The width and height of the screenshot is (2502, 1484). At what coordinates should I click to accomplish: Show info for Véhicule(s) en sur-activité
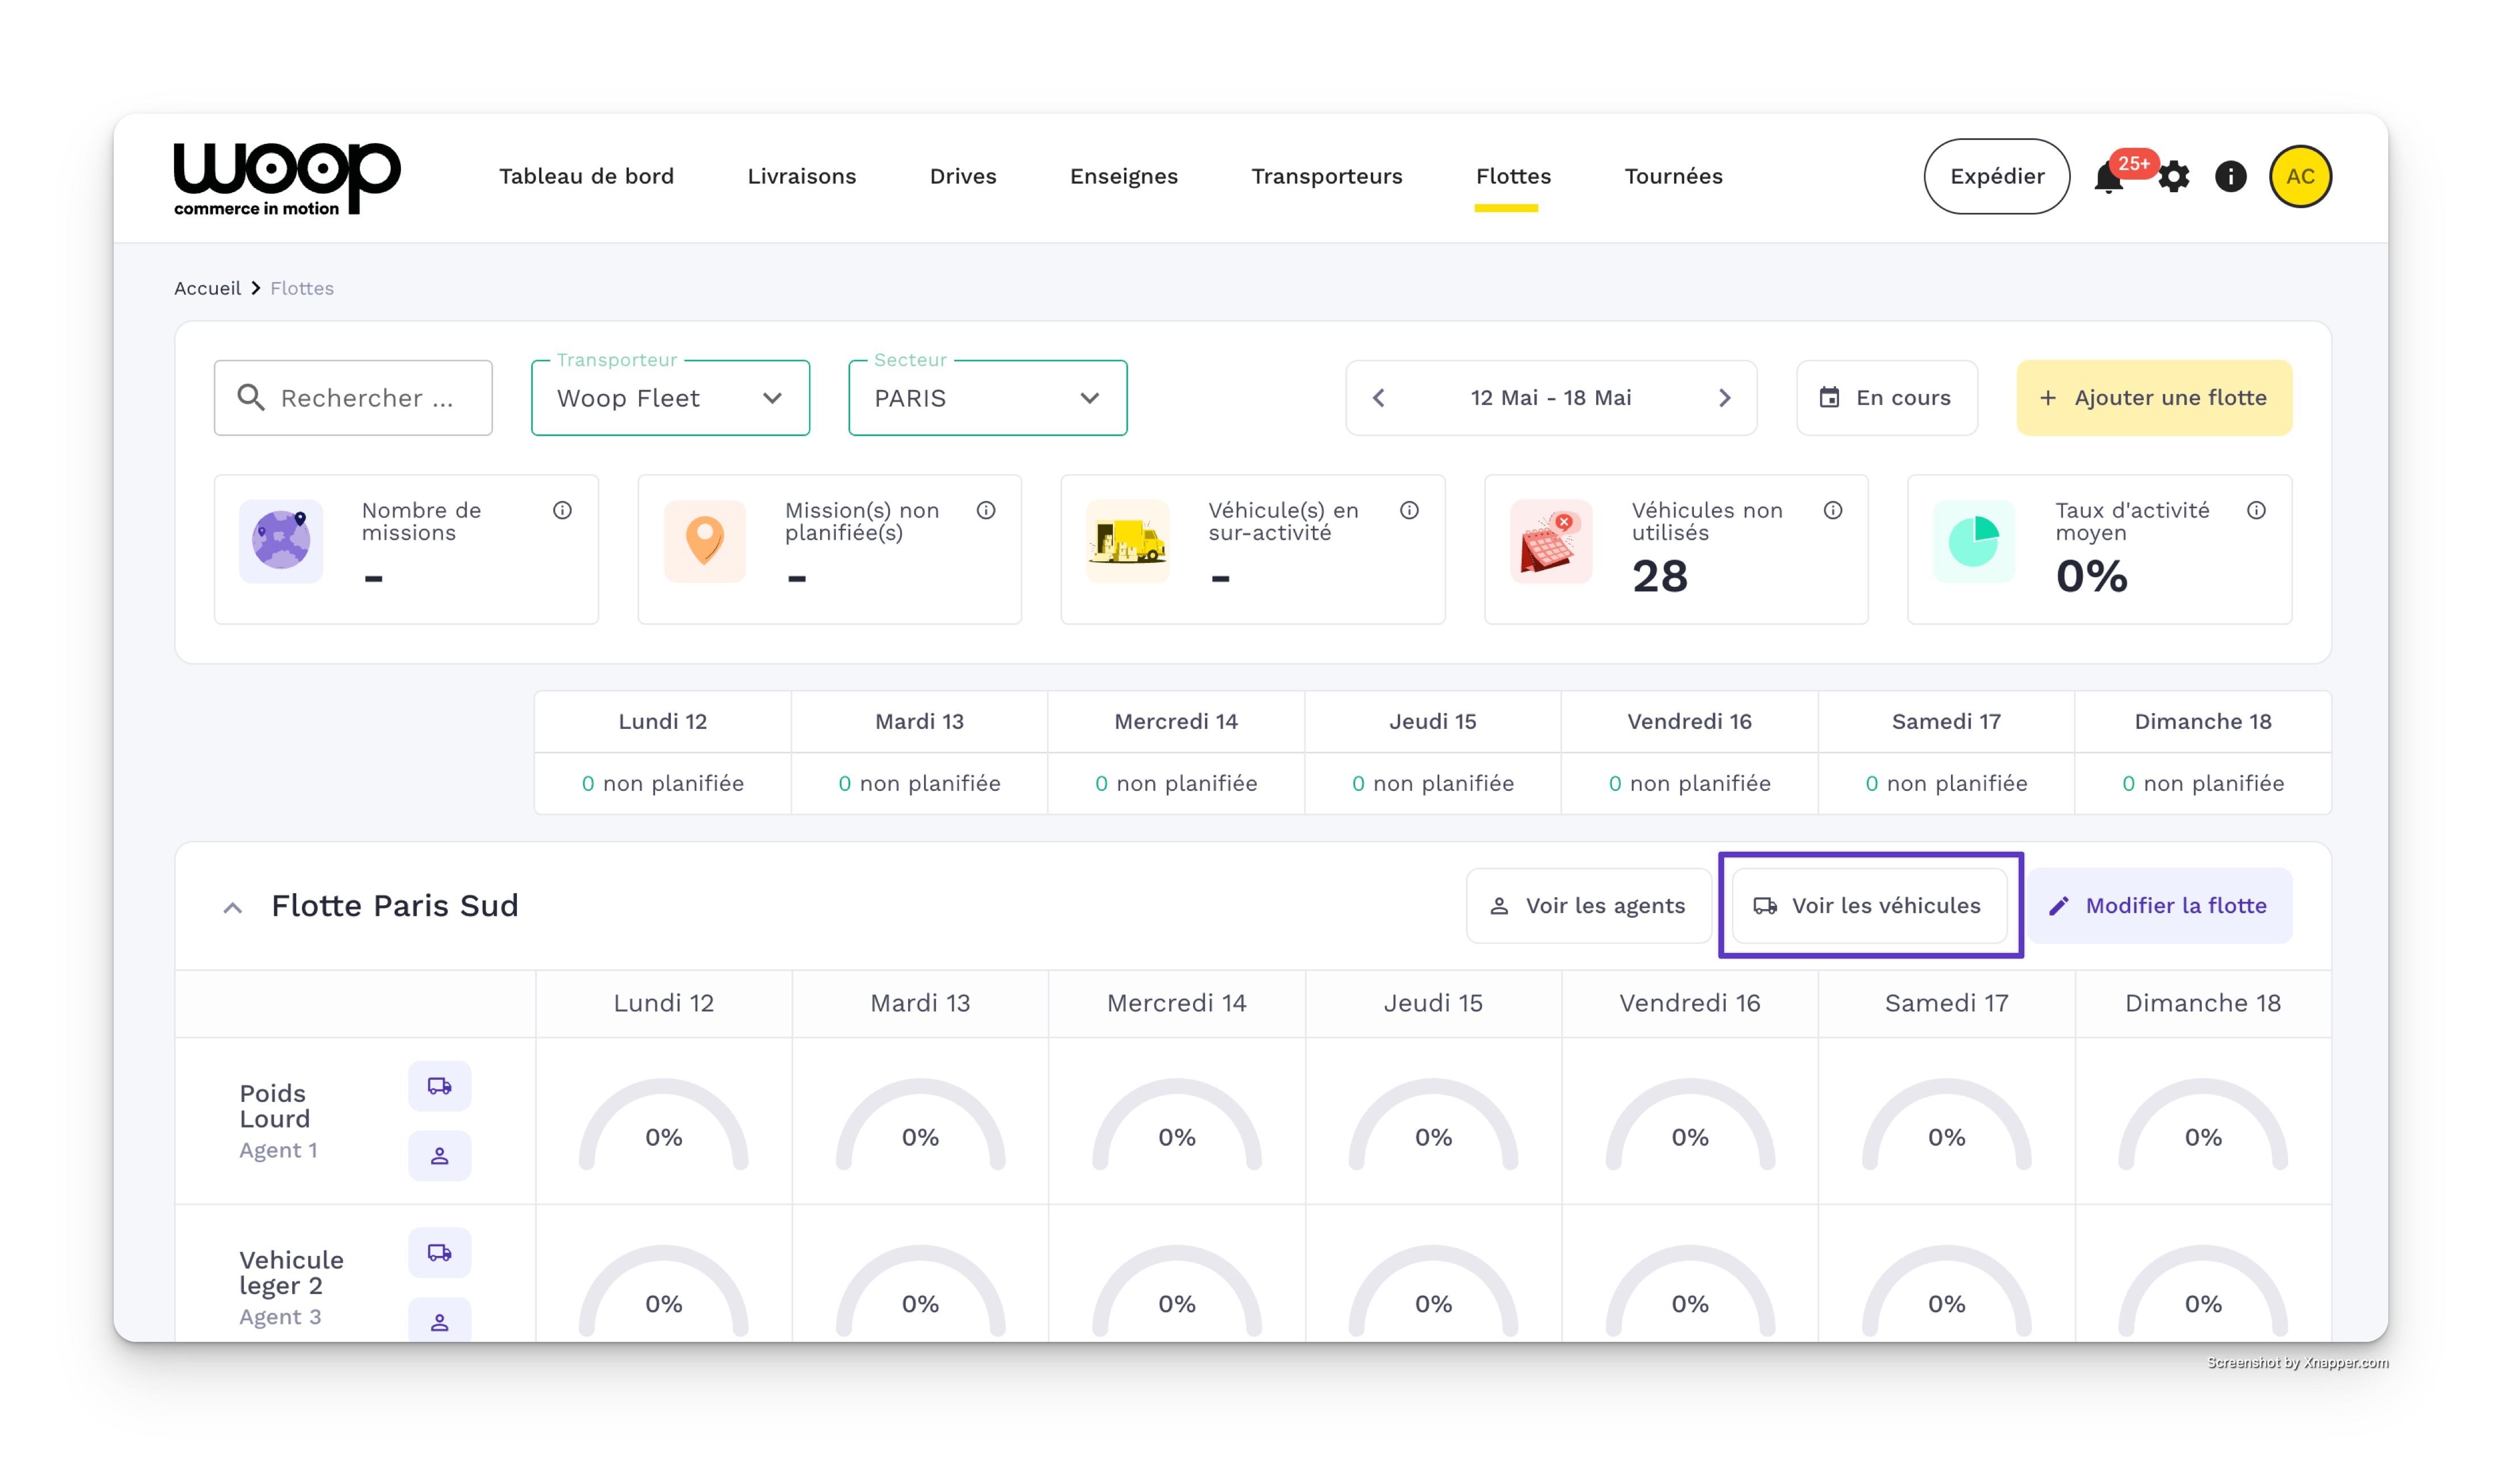tap(1409, 511)
